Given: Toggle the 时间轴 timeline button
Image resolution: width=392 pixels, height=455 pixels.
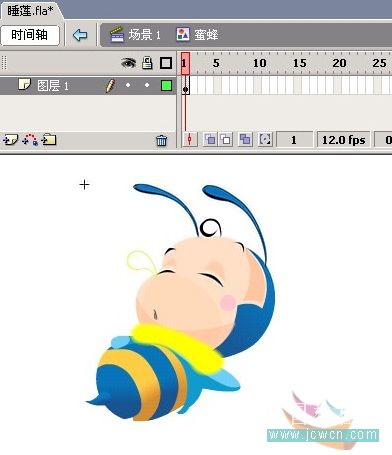Looking at the screenshot, I should click(x=30, y=35).
